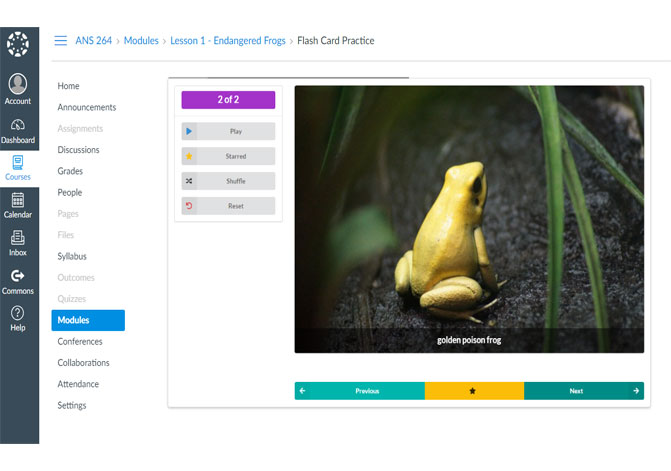Image resolution: width=671 pixels, height=471 pixels.
Task: Click the purple 2 of 2 card counter
Action: coord(229,100)
